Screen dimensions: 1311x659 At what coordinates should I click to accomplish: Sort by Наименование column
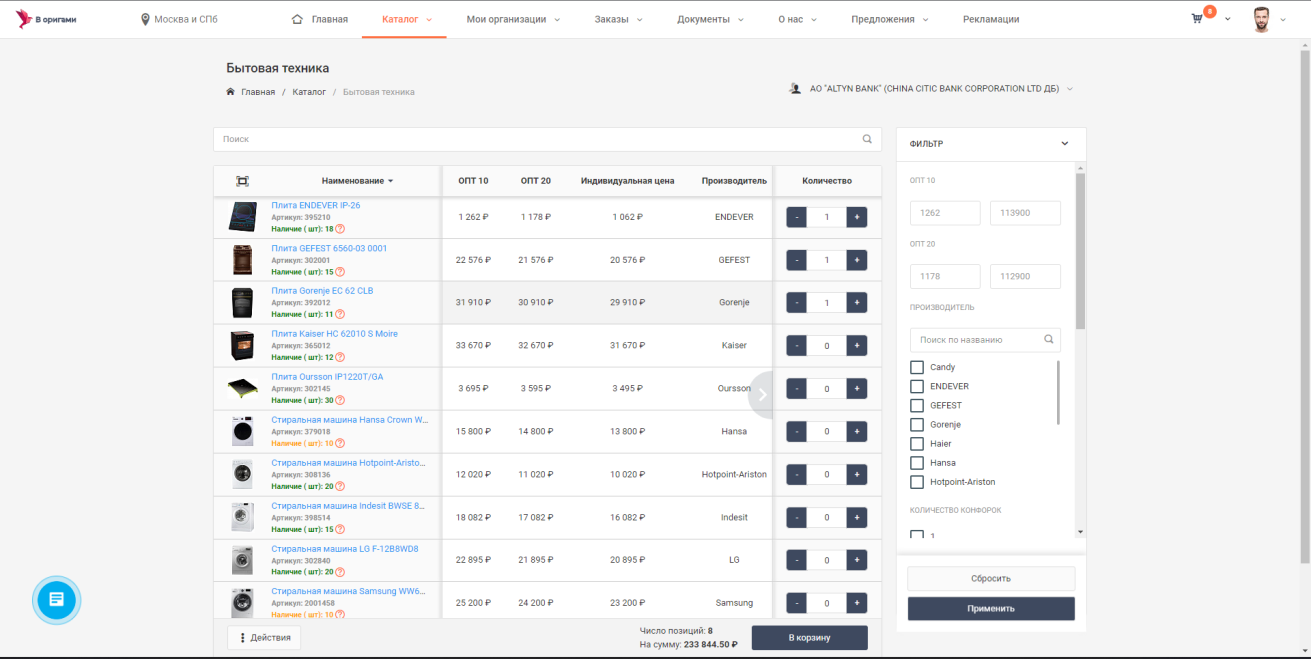tap(357, 181)
